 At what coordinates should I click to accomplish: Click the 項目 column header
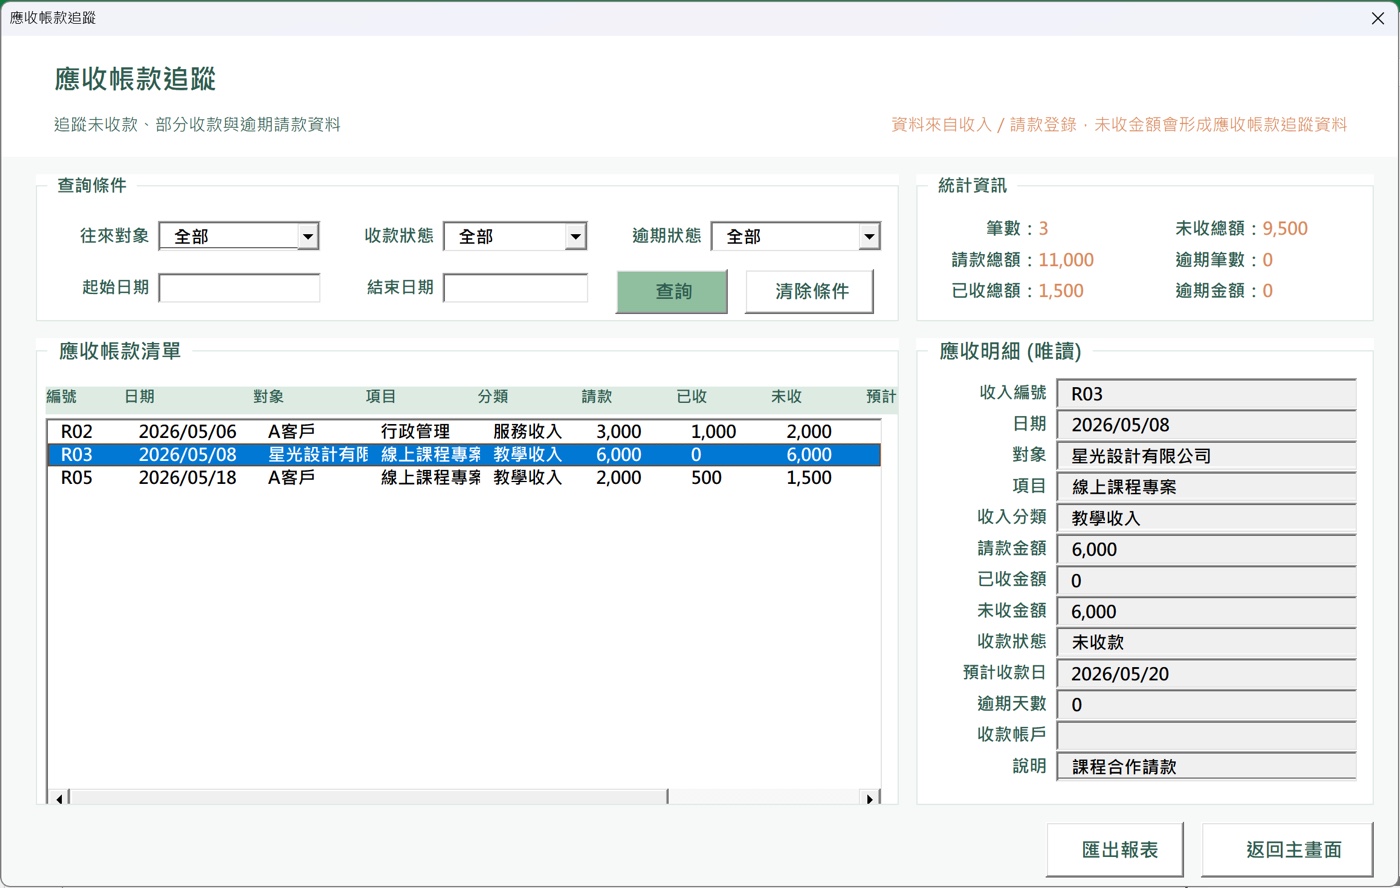(x=381, y=397)
